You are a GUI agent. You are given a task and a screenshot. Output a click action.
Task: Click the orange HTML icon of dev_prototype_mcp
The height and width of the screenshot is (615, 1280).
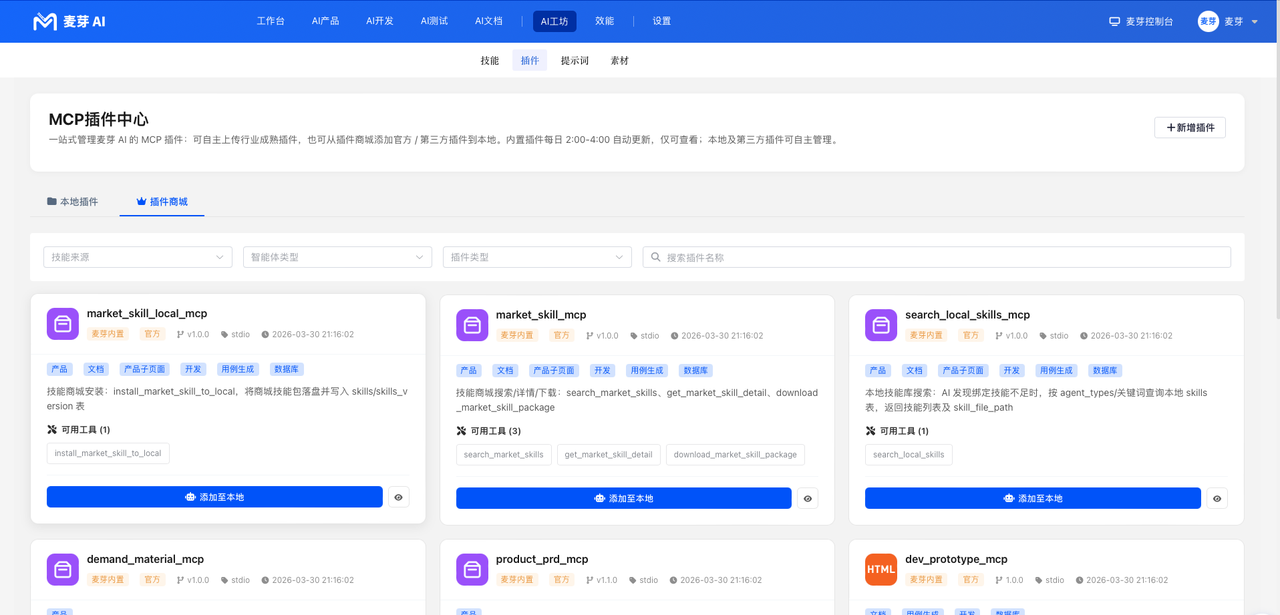pos(881,569)
